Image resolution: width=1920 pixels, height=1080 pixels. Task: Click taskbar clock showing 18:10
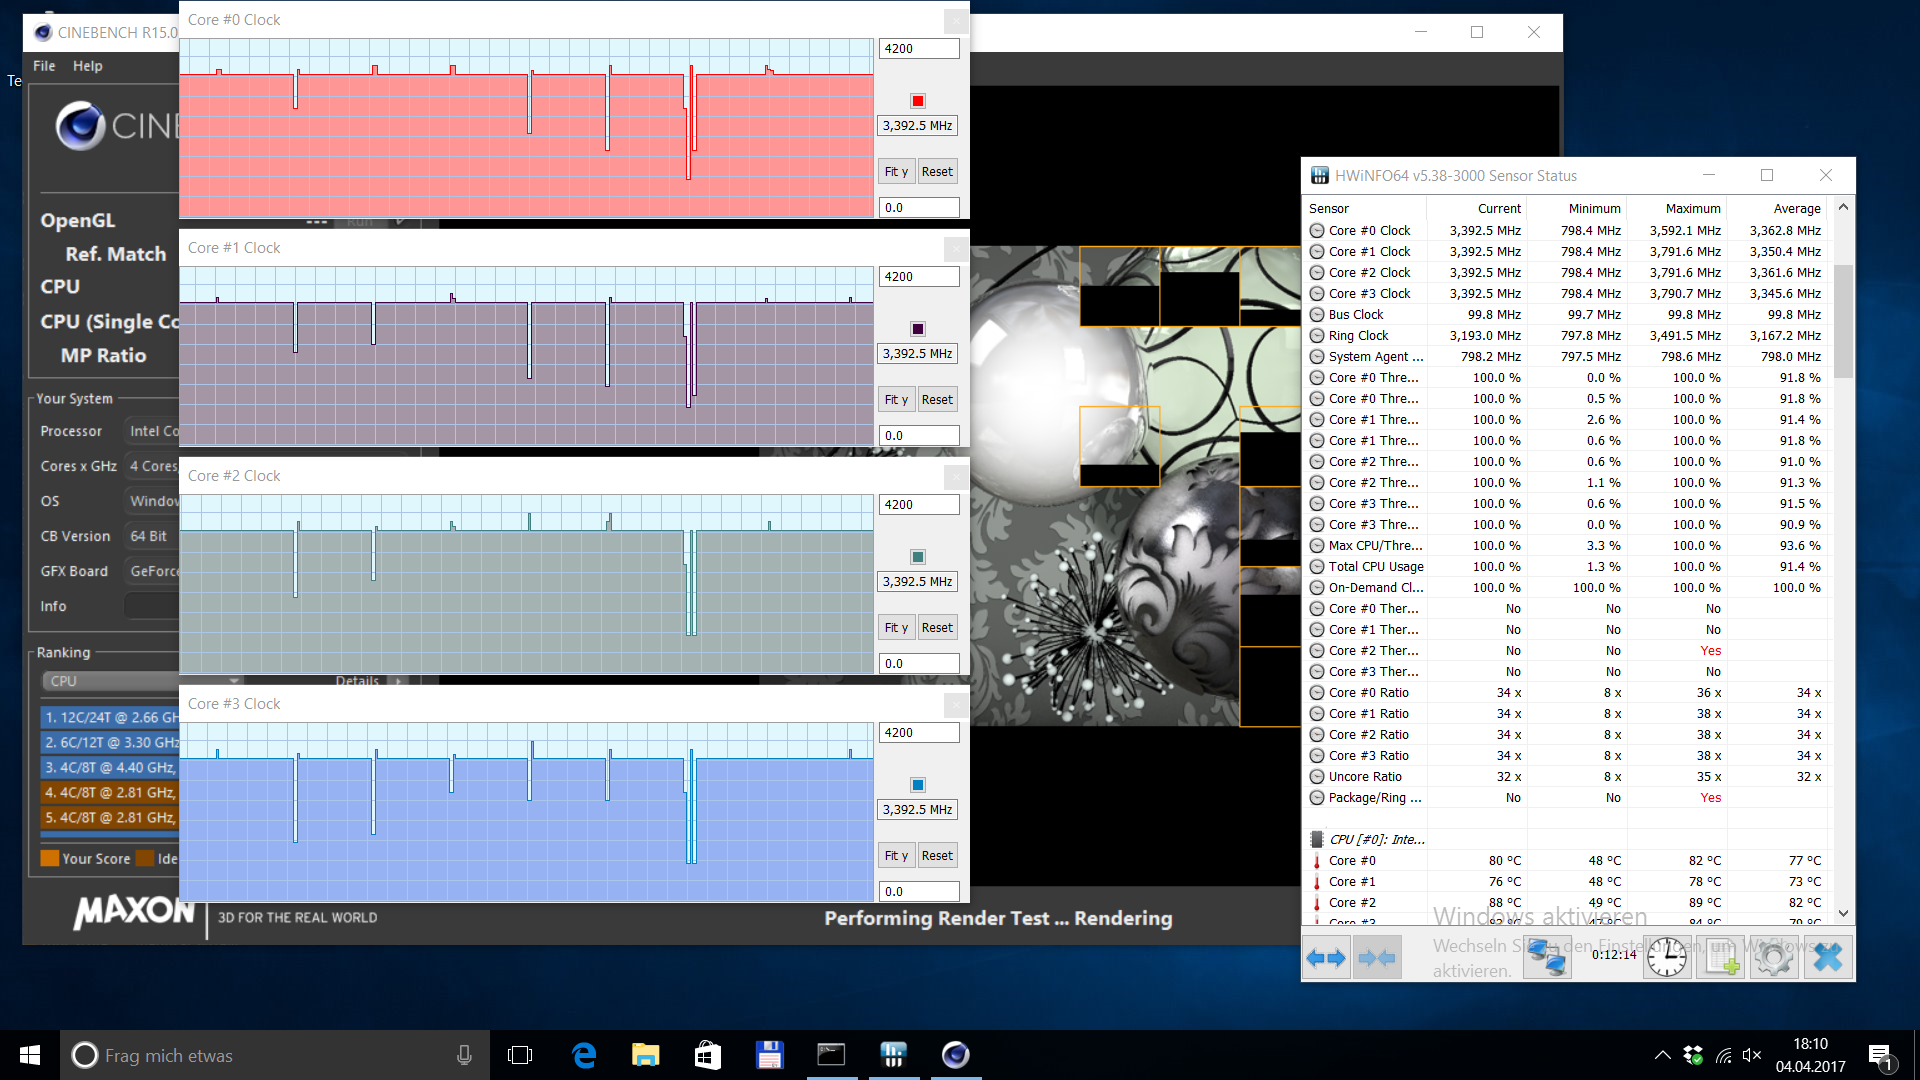(x=1810, y=1055)
